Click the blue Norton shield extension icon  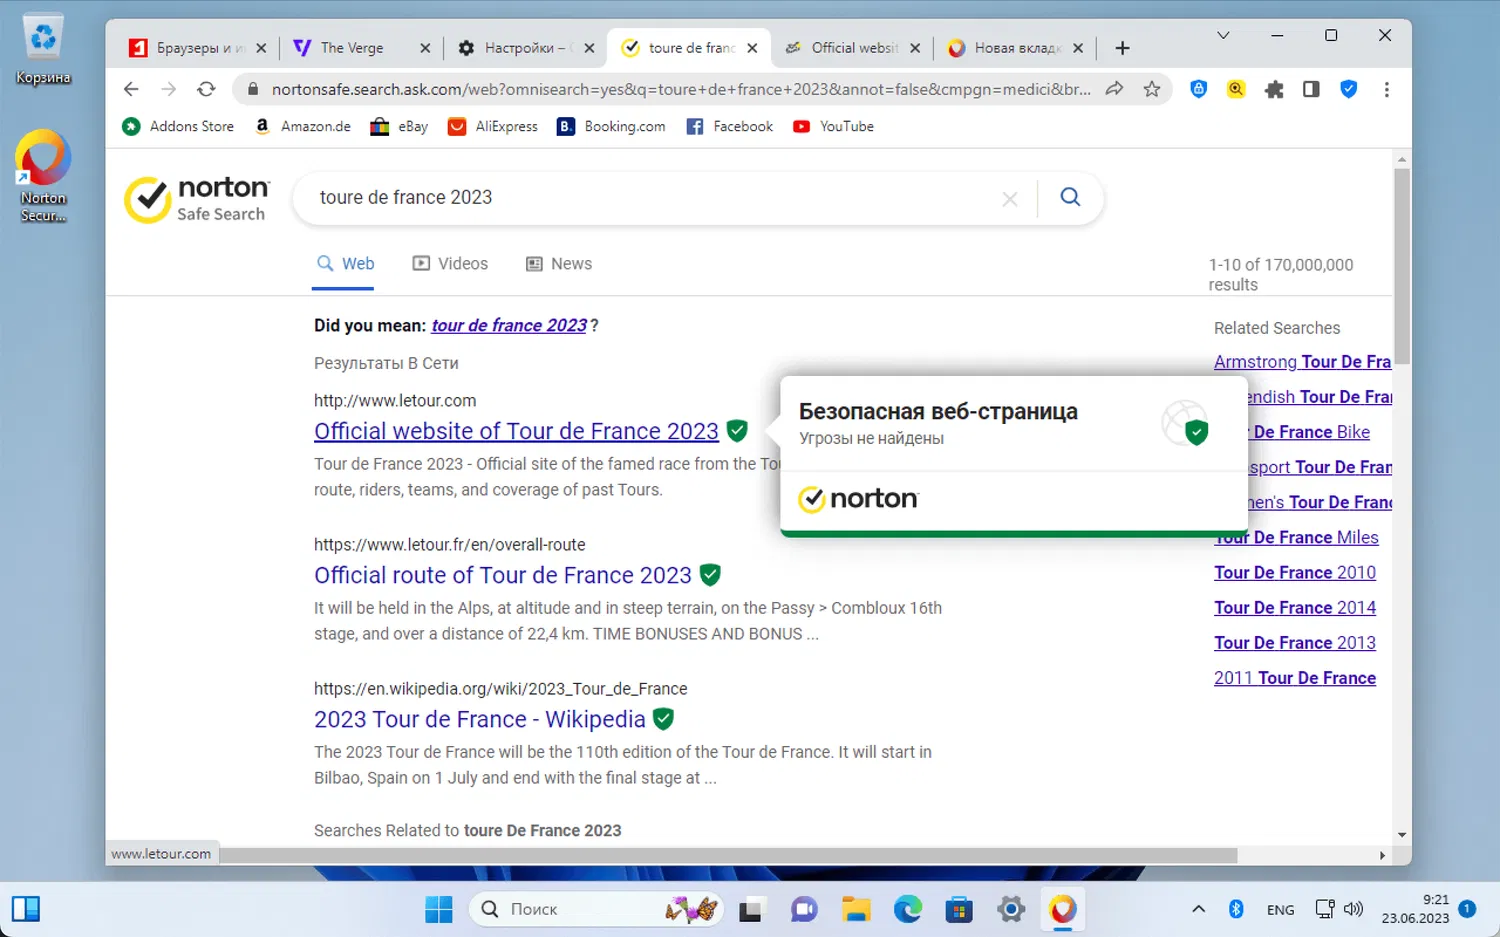coord(1349,89)
